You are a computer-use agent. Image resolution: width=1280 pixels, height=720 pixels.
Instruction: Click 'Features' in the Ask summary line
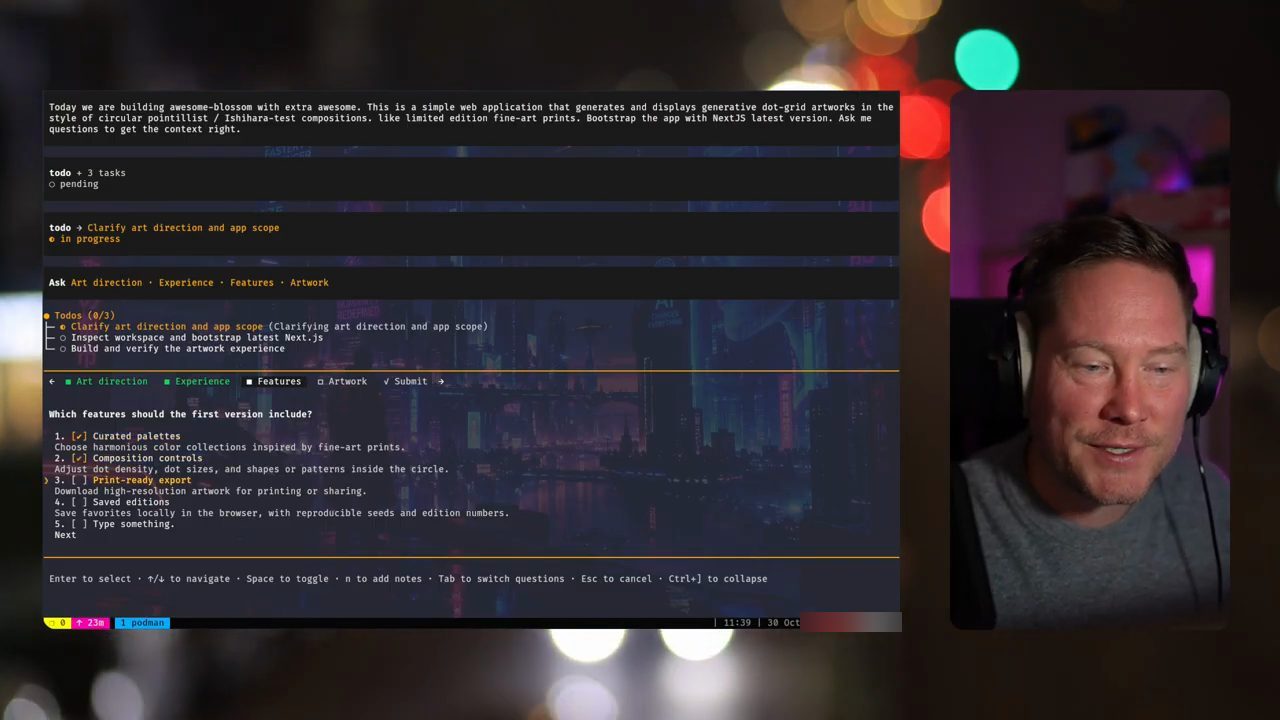pos(252,283)
